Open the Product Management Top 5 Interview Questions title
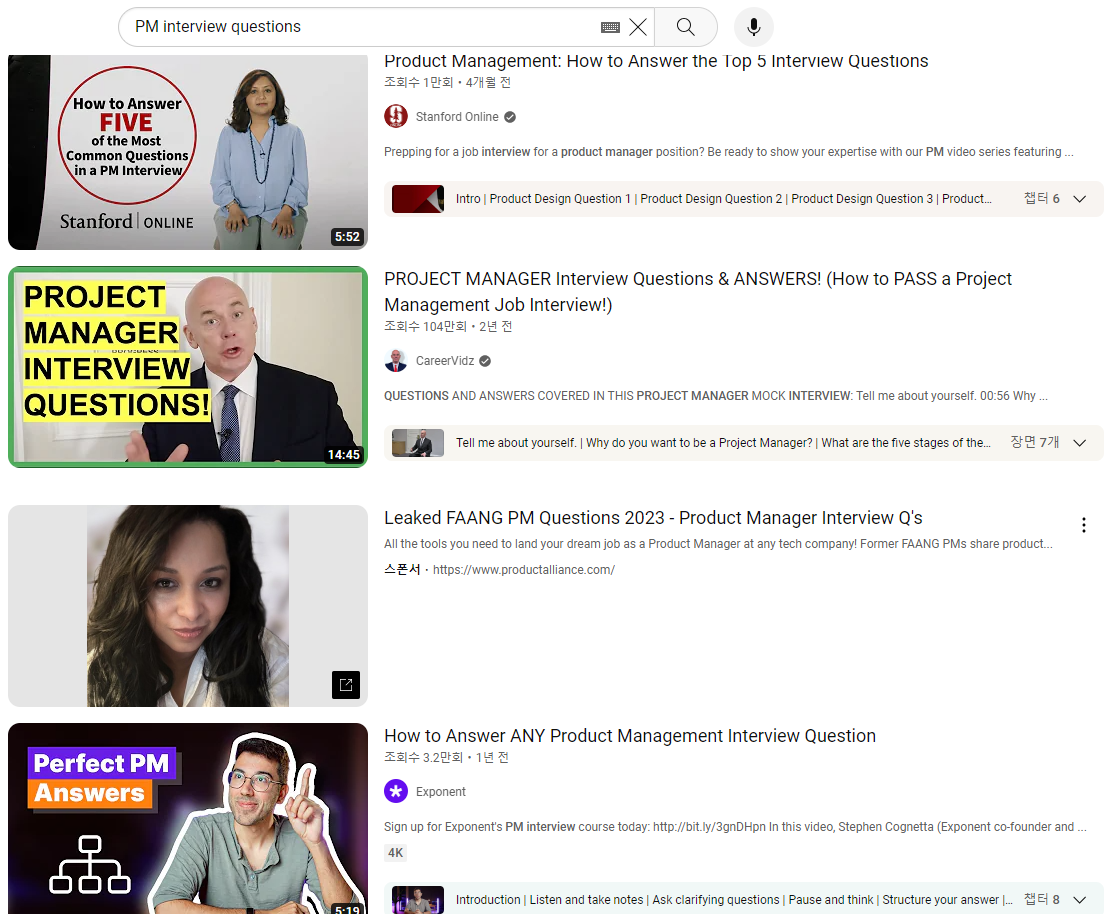 click(x=656, y=62)
